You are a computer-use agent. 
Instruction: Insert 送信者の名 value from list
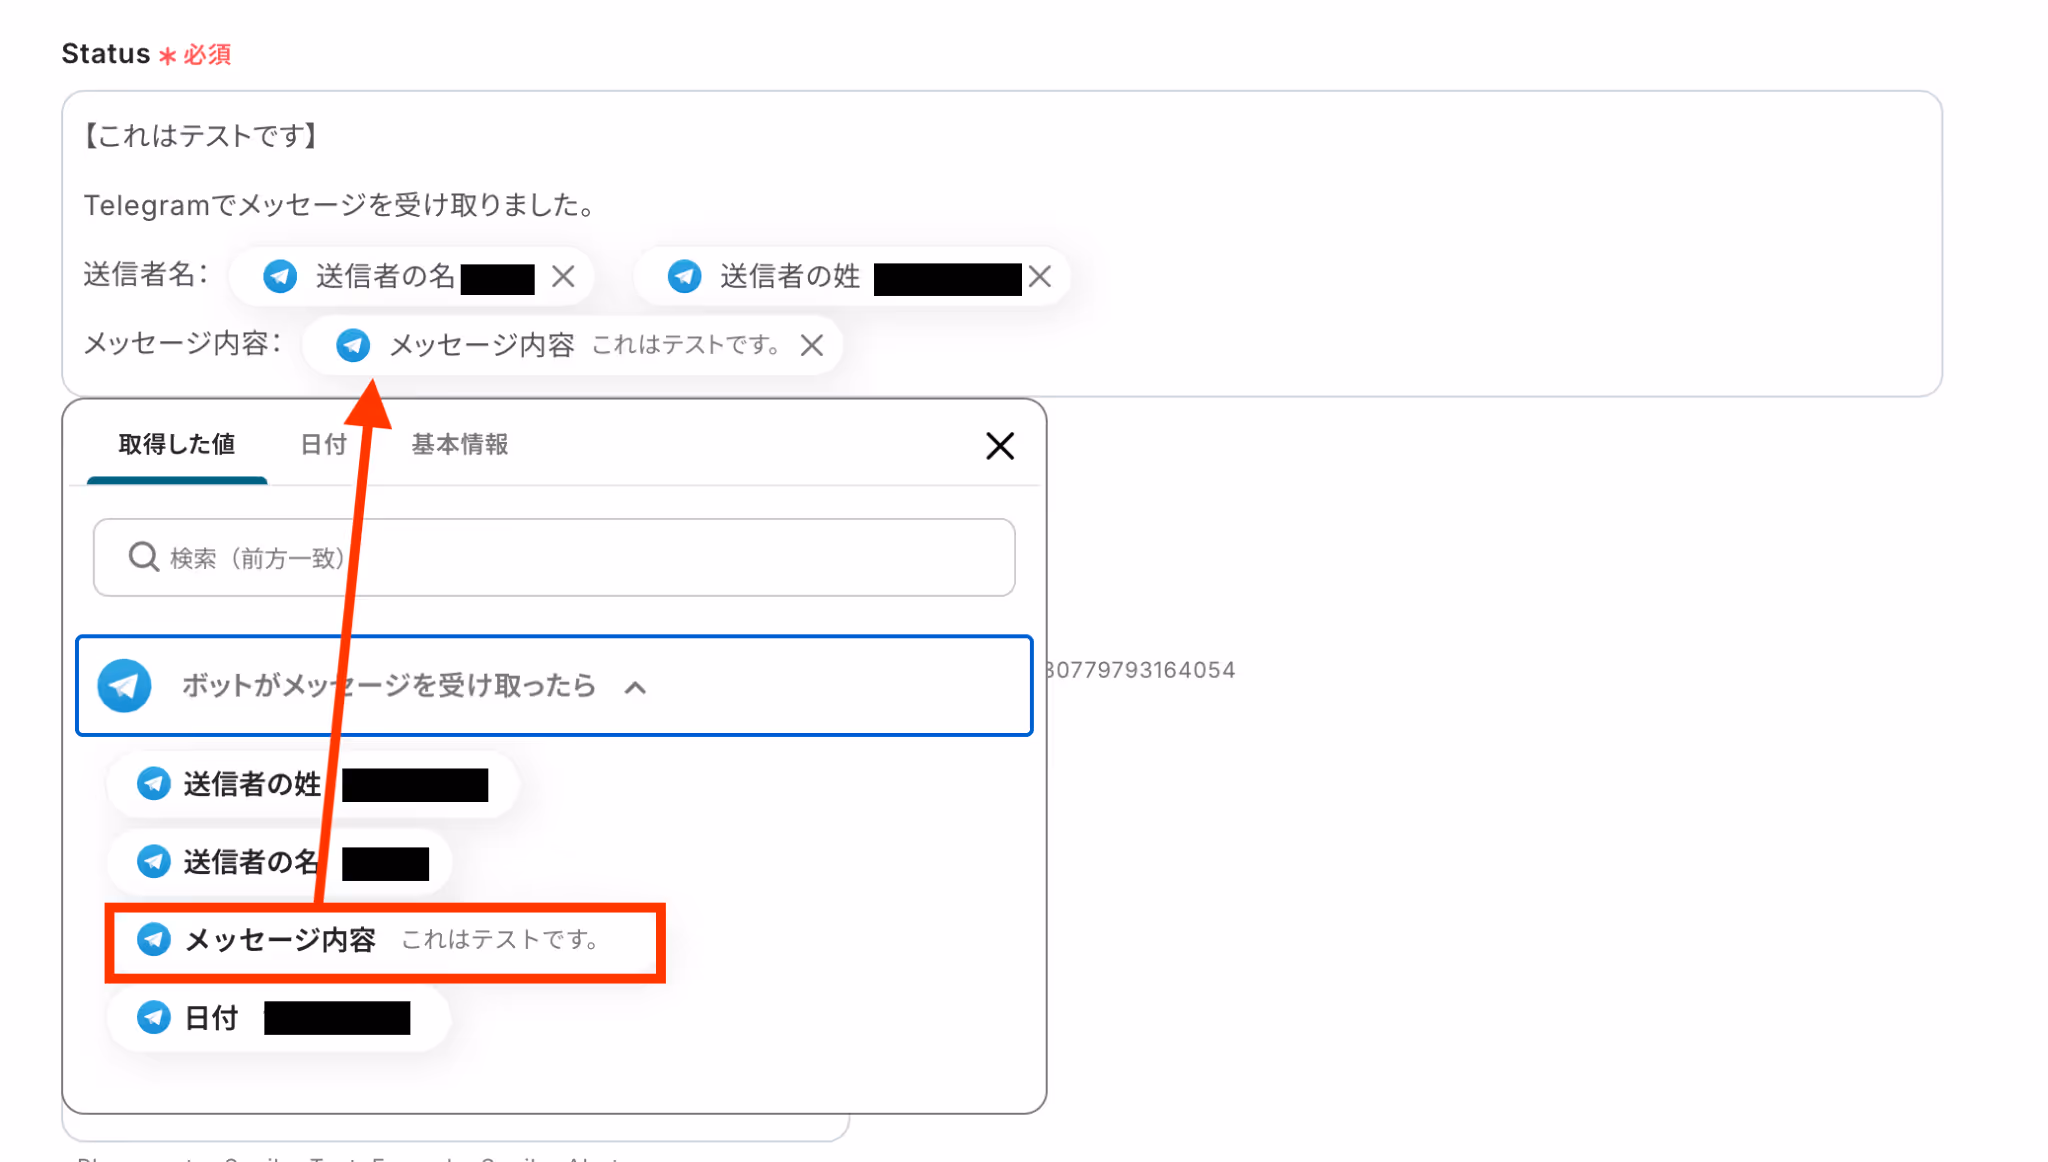pyautogui.click(x=250, y=862)
